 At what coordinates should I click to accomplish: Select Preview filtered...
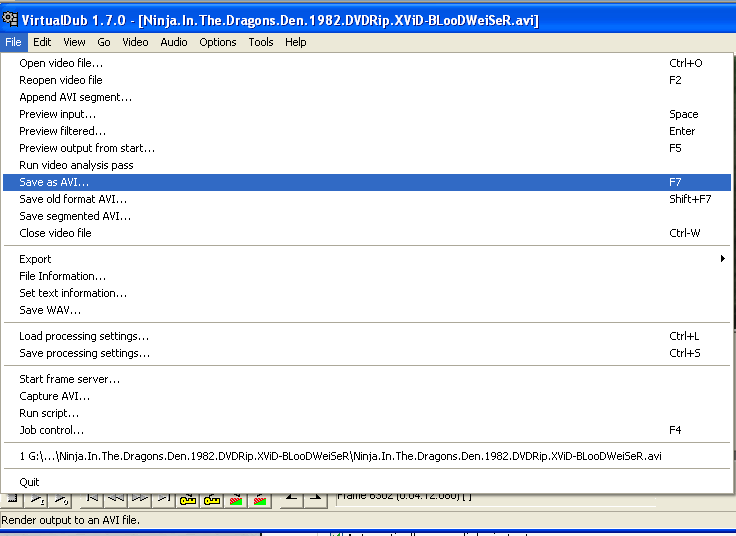click(x=367, y=131)
